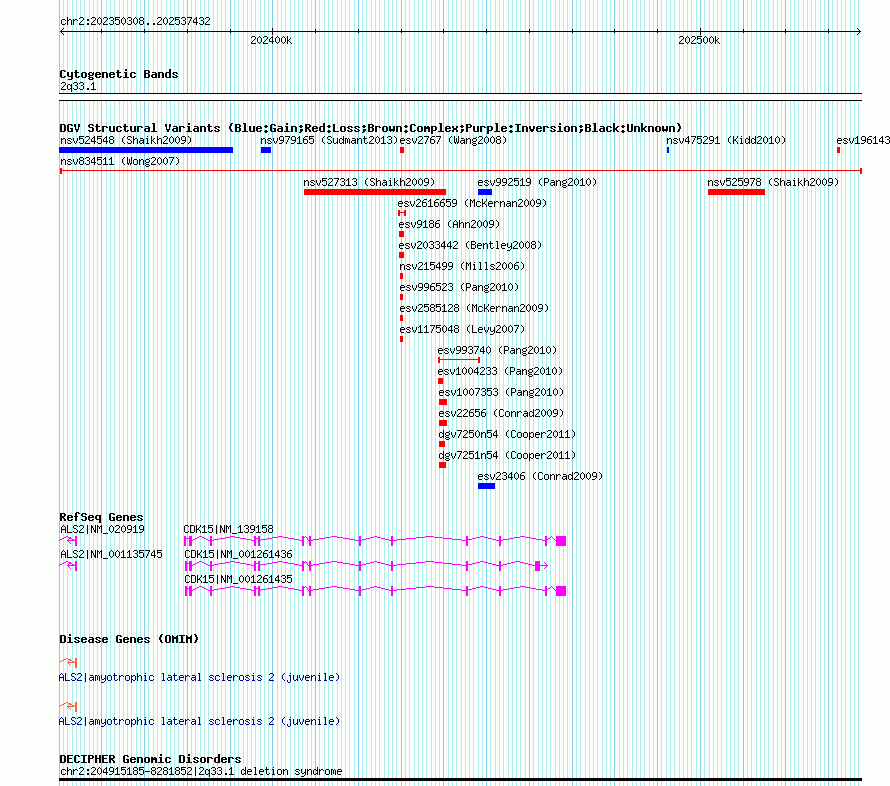Viewport: 890px width, 786px height.
Task: Click the Cytogenetic Bands track title
Action: click(x=119, y=74)
